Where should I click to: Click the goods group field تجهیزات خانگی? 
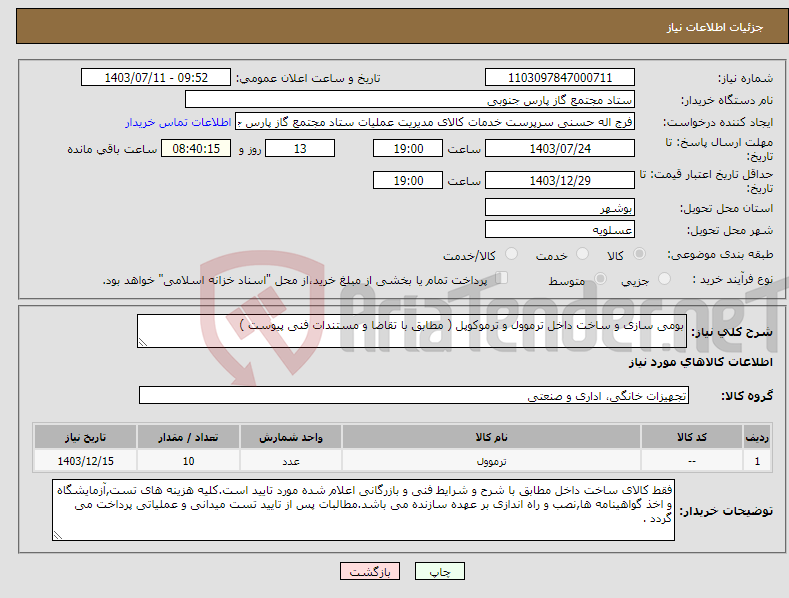pyautogui.click(x=414, y=396)
